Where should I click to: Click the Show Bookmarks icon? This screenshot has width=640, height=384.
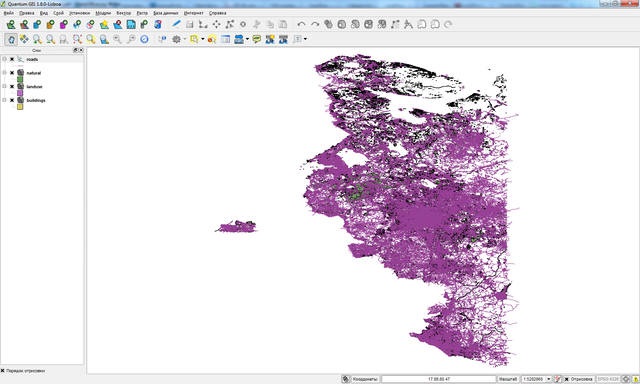click(x=283, y=39)
